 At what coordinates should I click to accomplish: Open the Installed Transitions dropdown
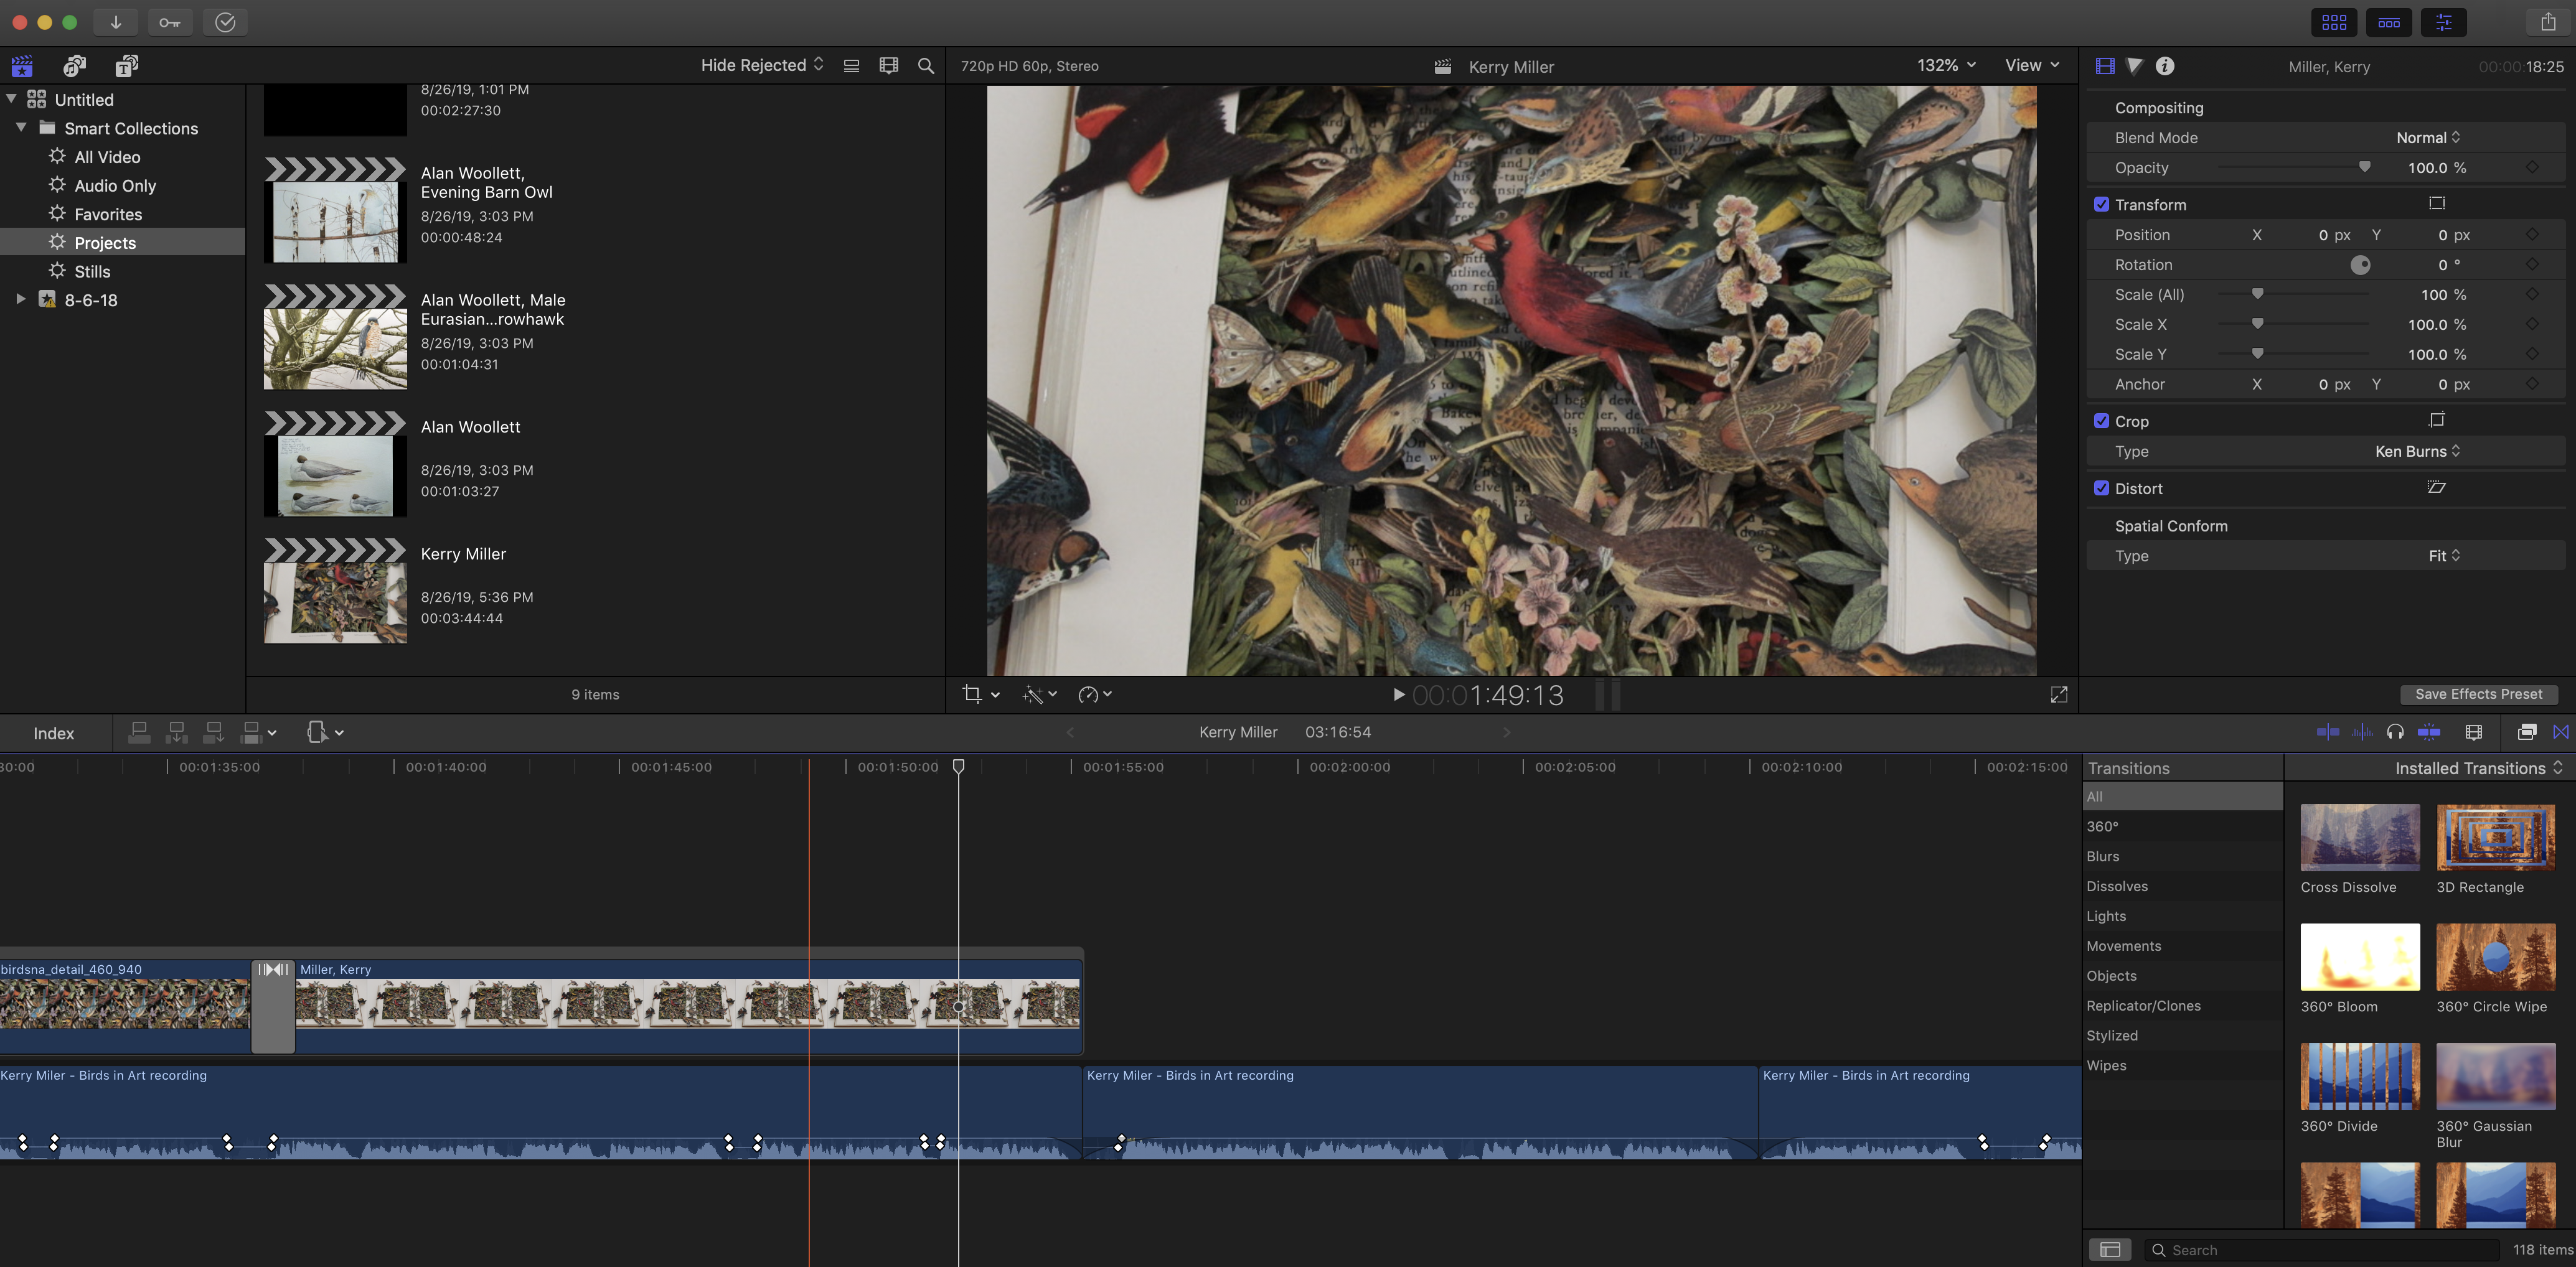click(2478, 768)
